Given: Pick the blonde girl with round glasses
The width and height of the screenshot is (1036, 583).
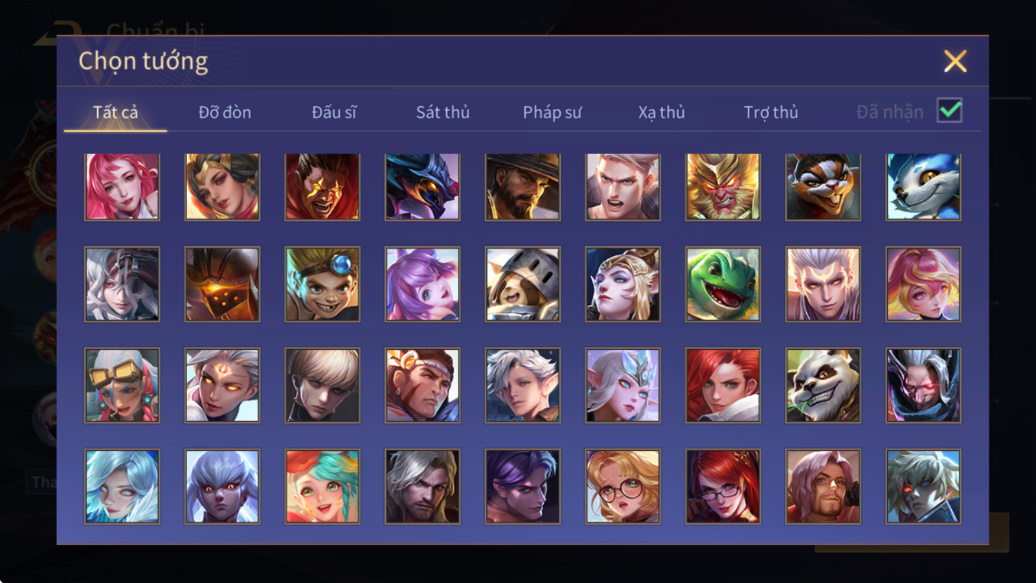Looking at the screenshot, I should 622,486.
